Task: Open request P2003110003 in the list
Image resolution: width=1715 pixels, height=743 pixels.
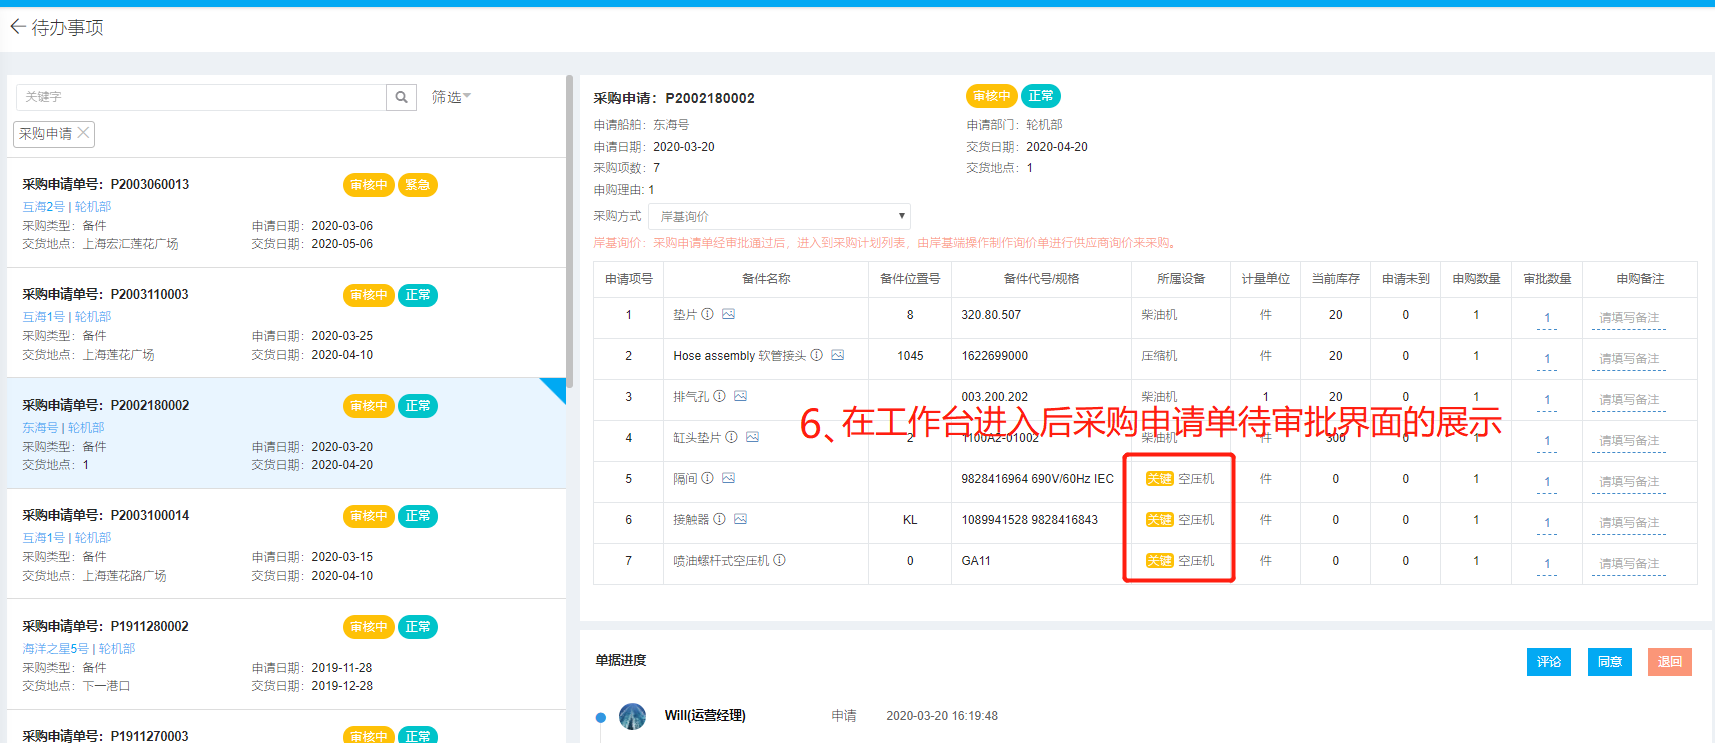Action: [x=286, y=323]
